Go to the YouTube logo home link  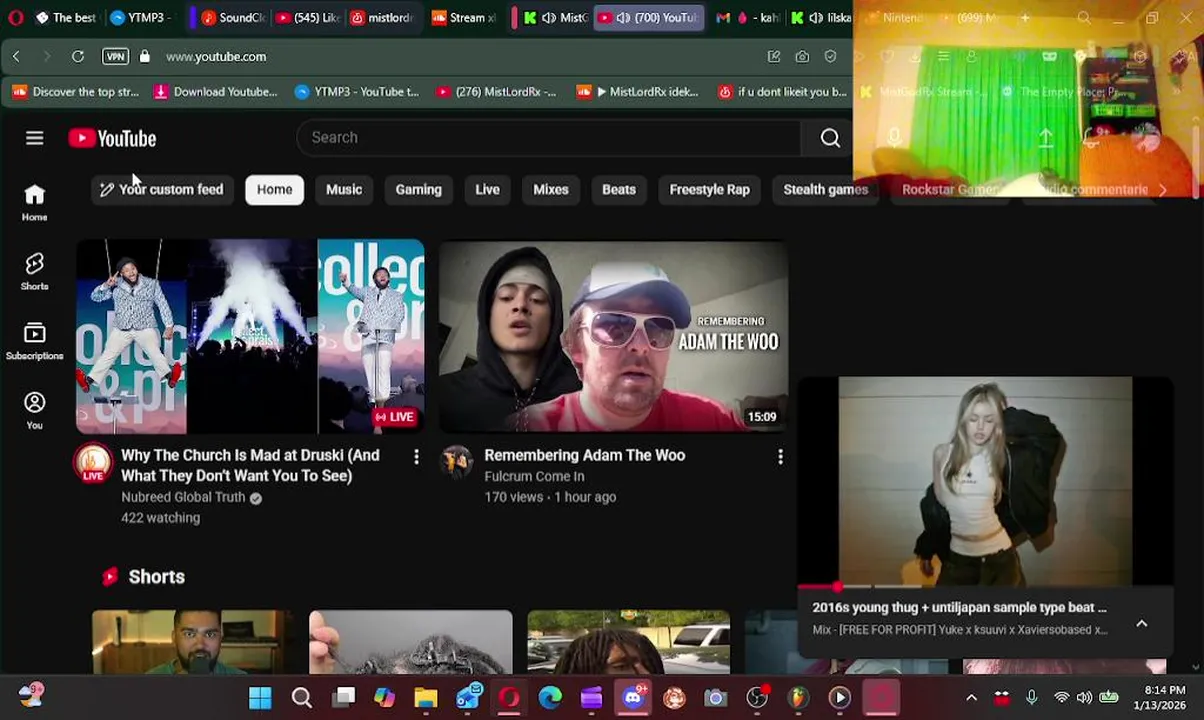(x=112, y=138)
